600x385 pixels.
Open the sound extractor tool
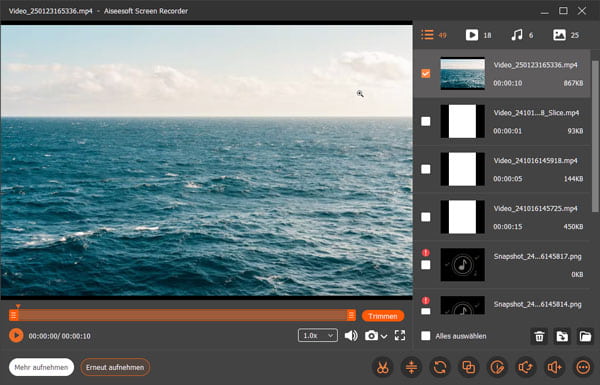526,367
